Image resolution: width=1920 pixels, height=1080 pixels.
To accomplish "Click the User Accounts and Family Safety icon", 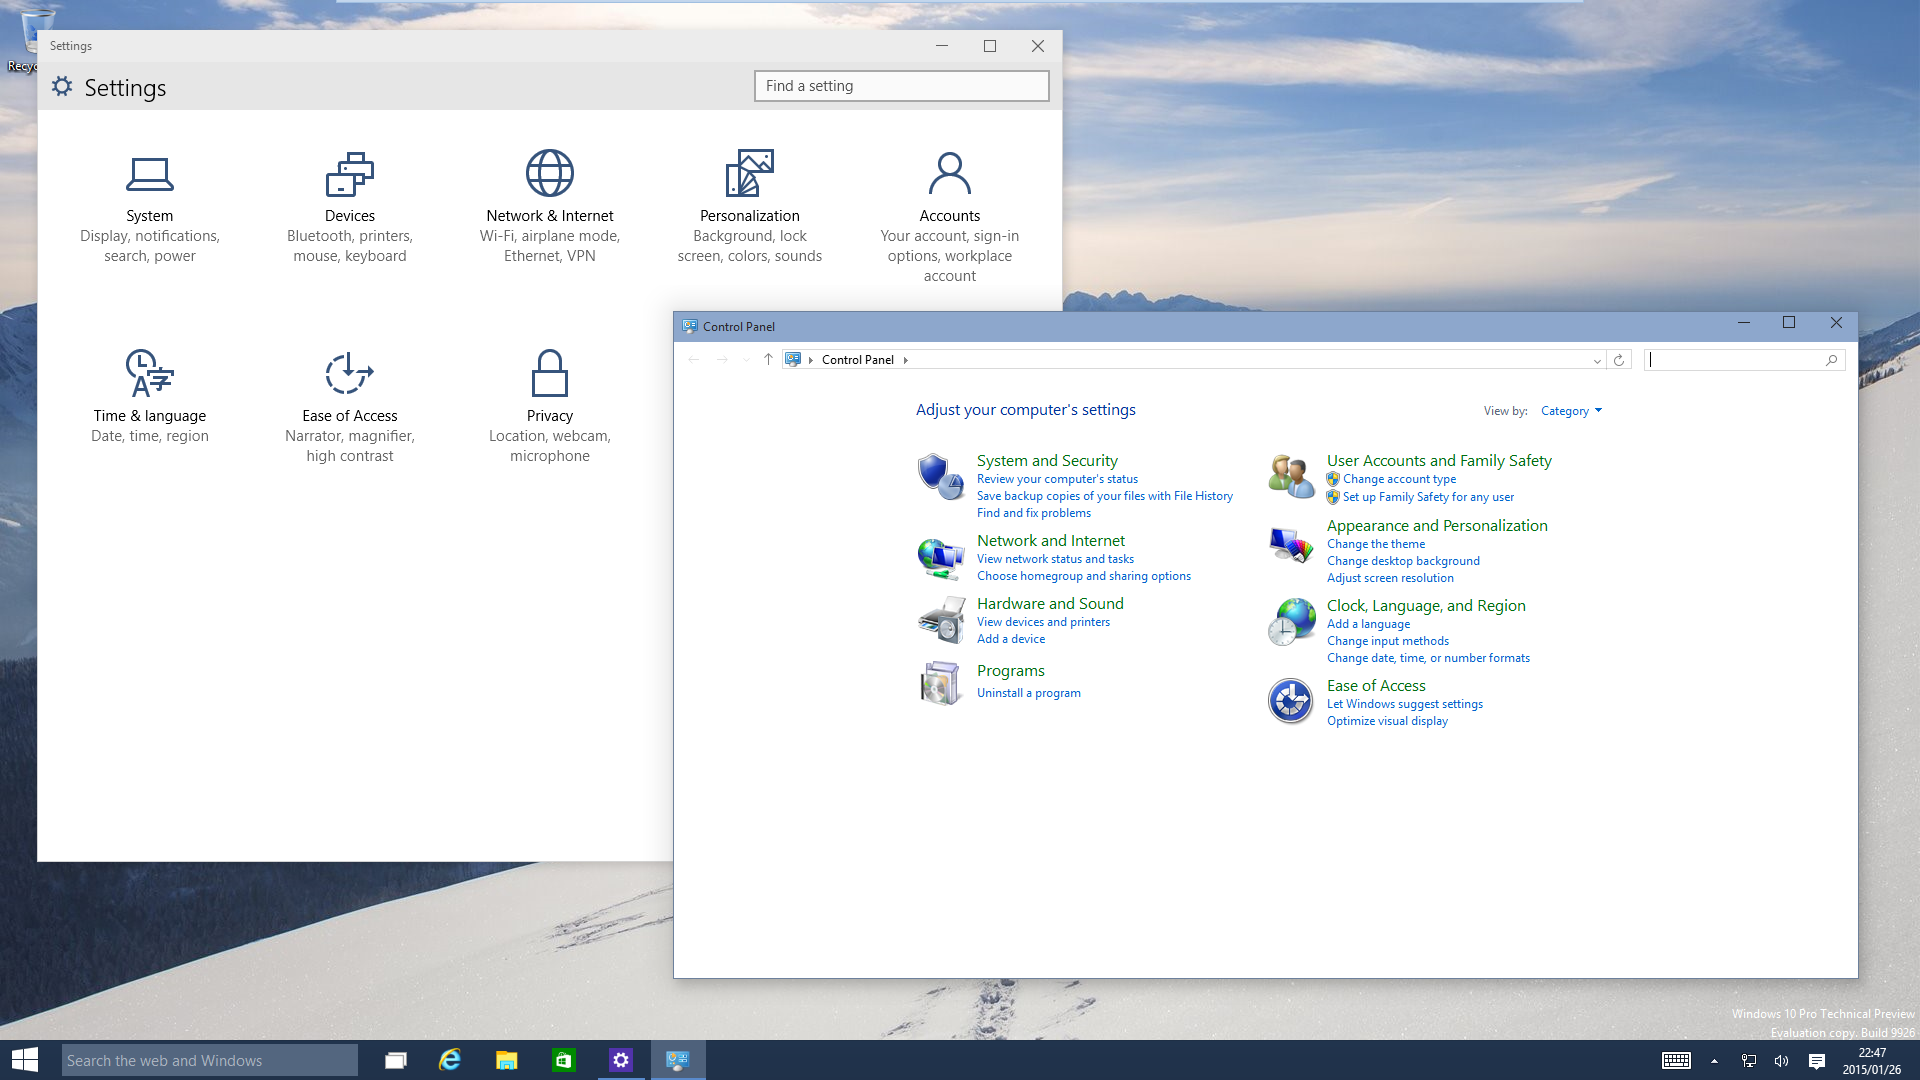I will pyautogui.click(x=1291, y=477).
